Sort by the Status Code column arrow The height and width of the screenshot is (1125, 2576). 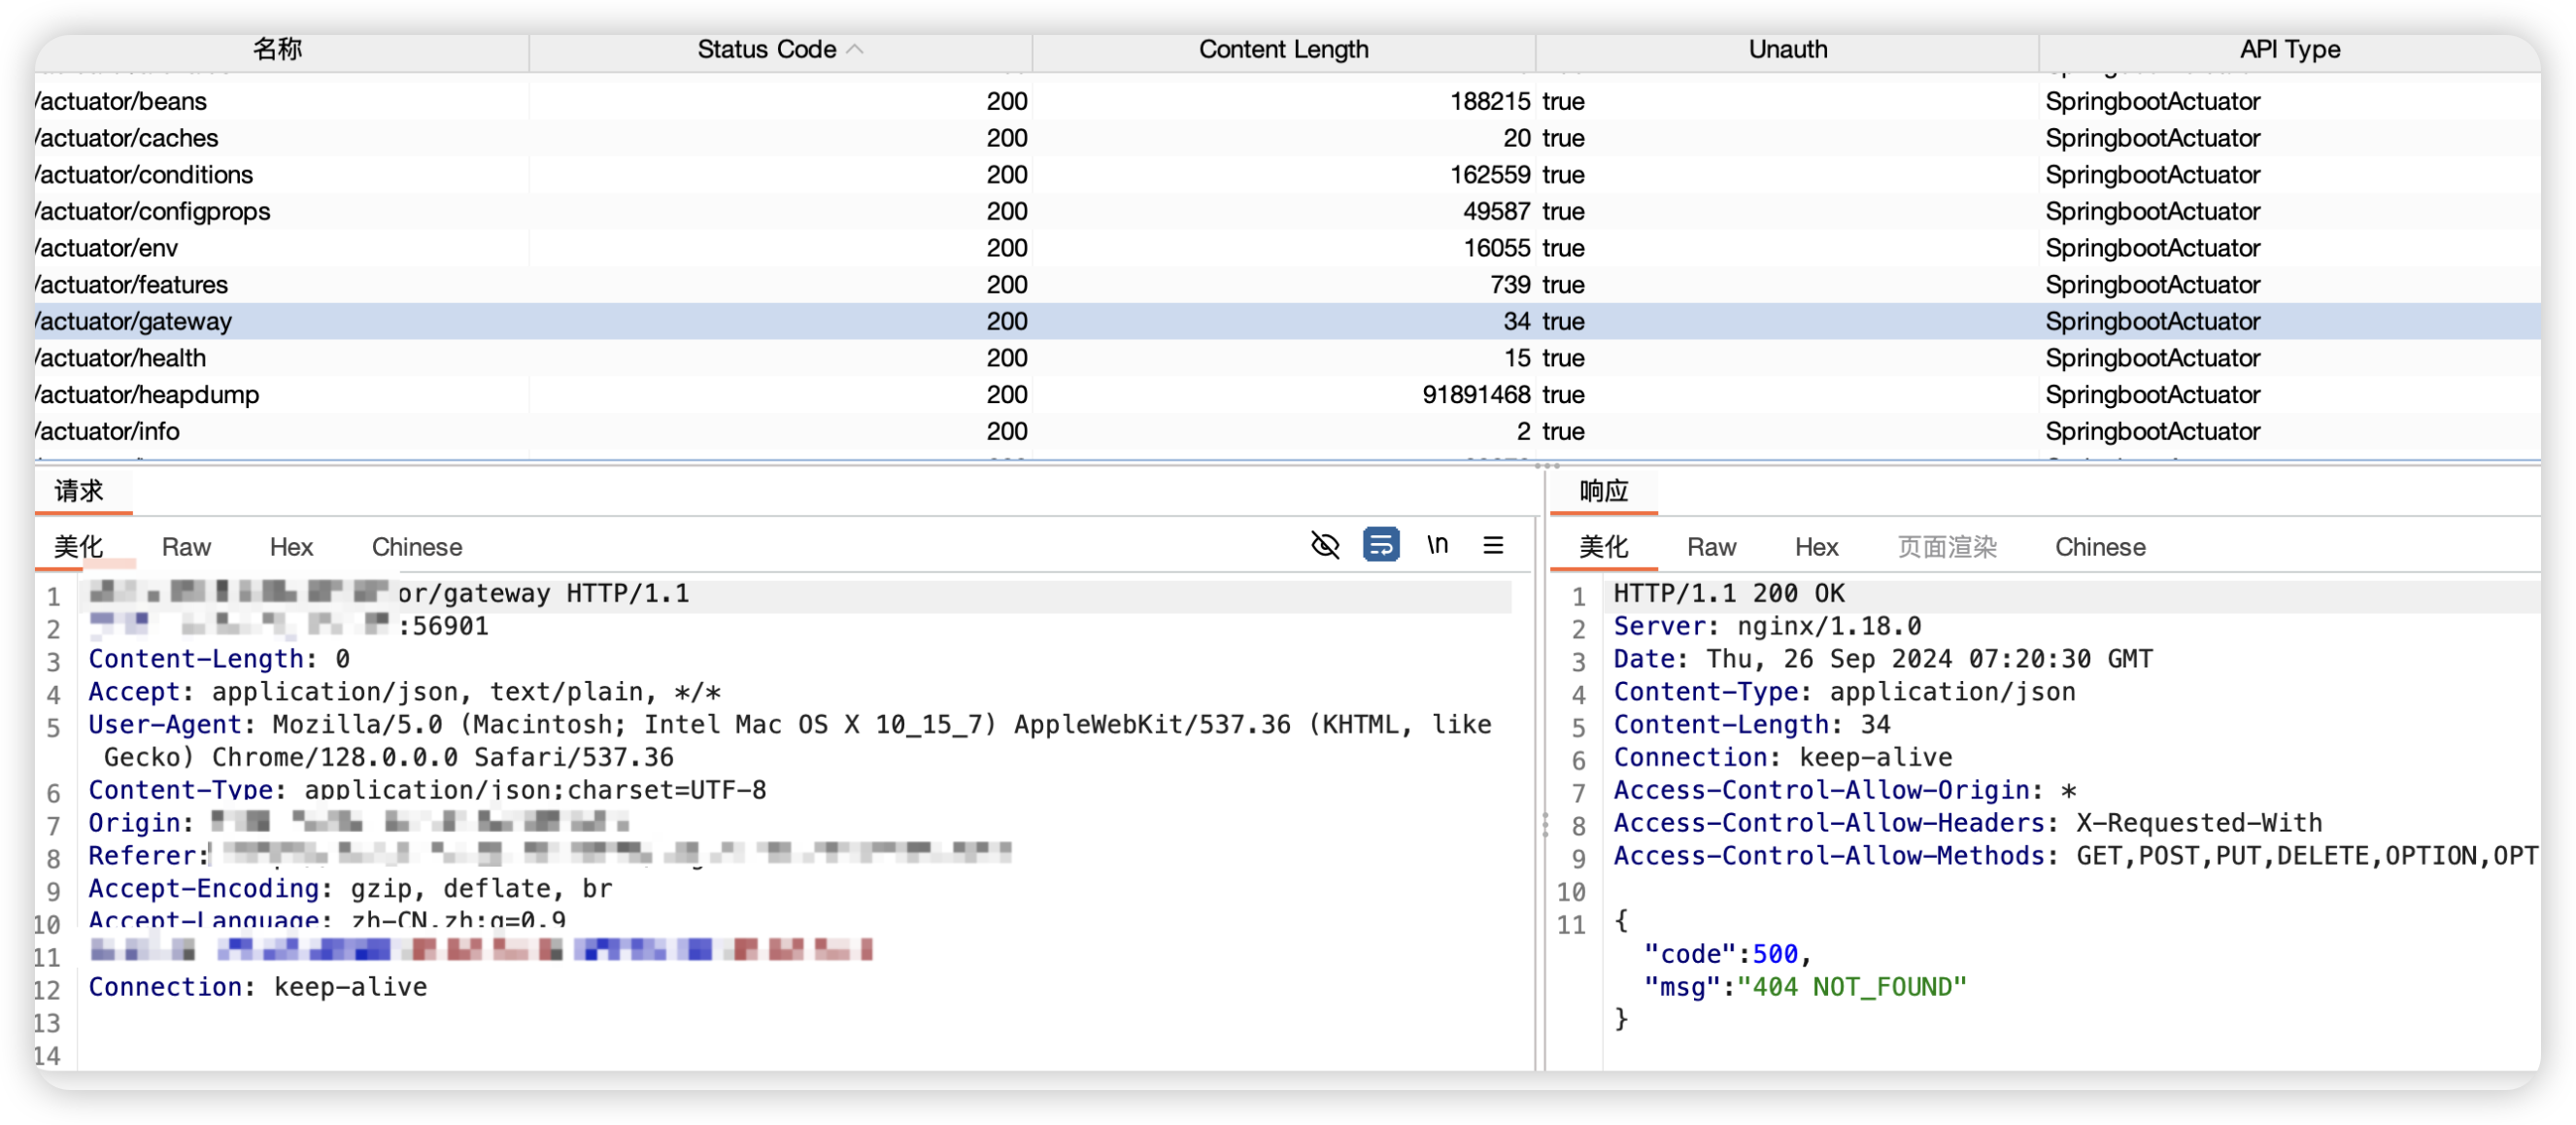pyautogui.click(x=855, y=49)
